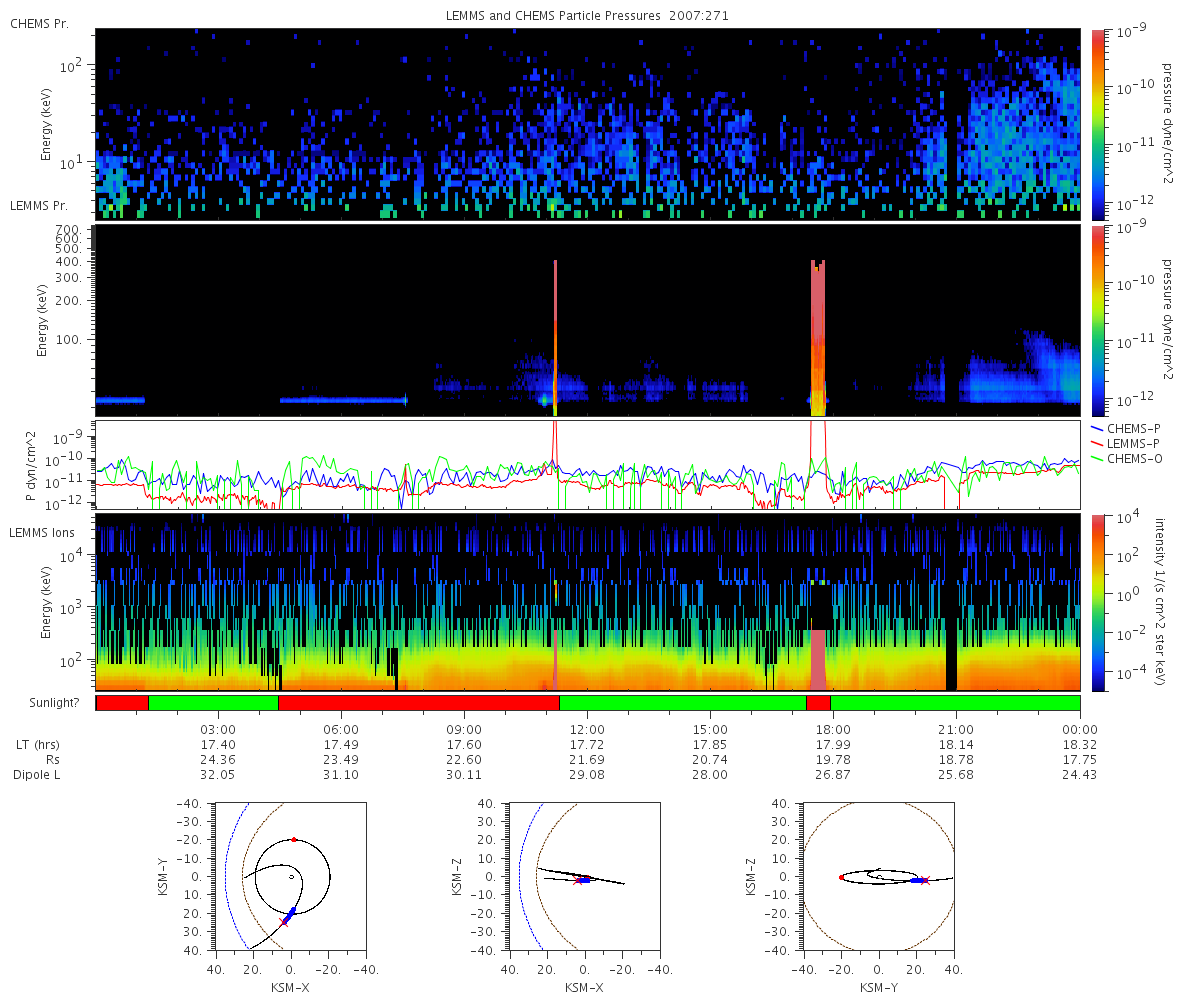Viewport: 1200px width, 1000px height.
Task: Click the final green Sunlight segment ending at 00:00
Action: 955,703
